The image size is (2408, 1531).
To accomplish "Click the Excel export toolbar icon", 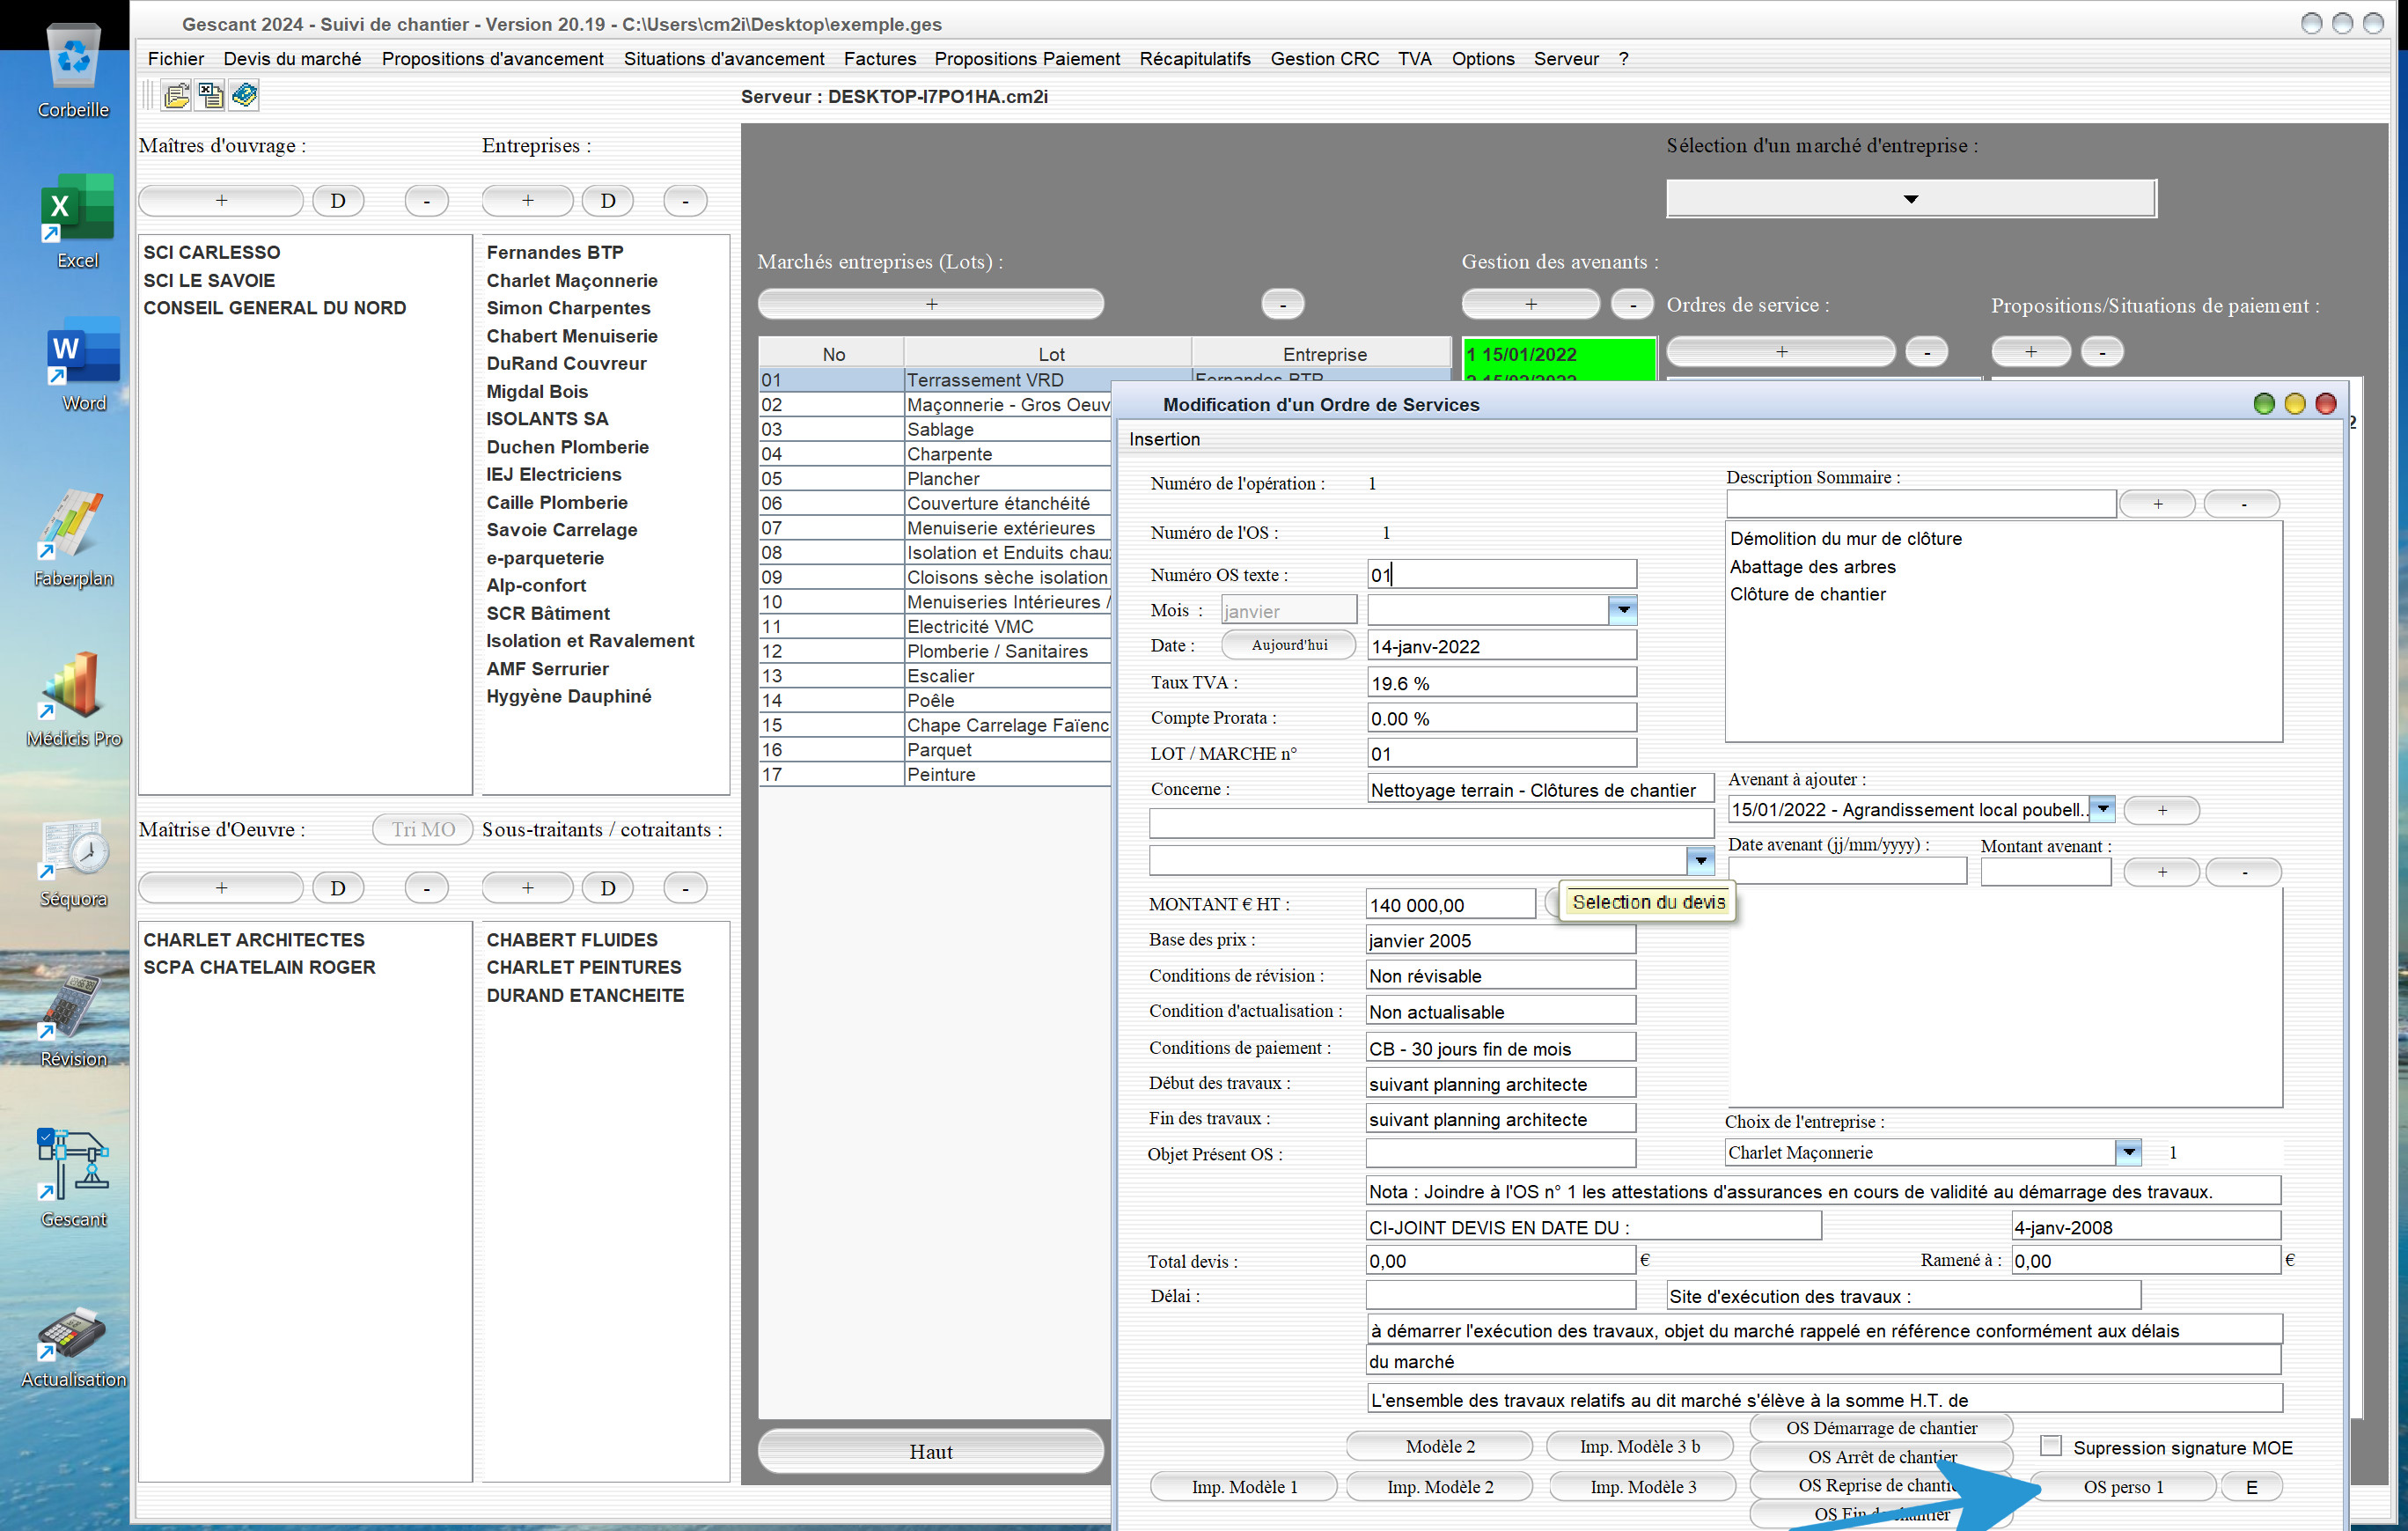I will point(211,96).
